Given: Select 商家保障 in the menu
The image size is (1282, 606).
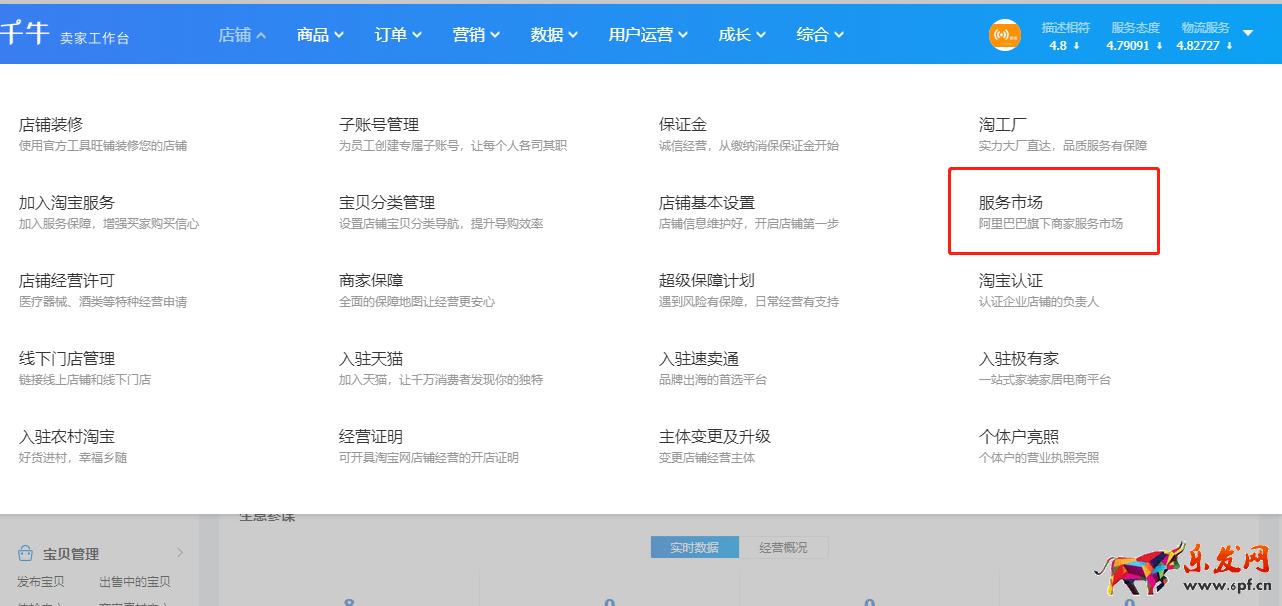Looking at the screenshot, I should tap(371, 281).
